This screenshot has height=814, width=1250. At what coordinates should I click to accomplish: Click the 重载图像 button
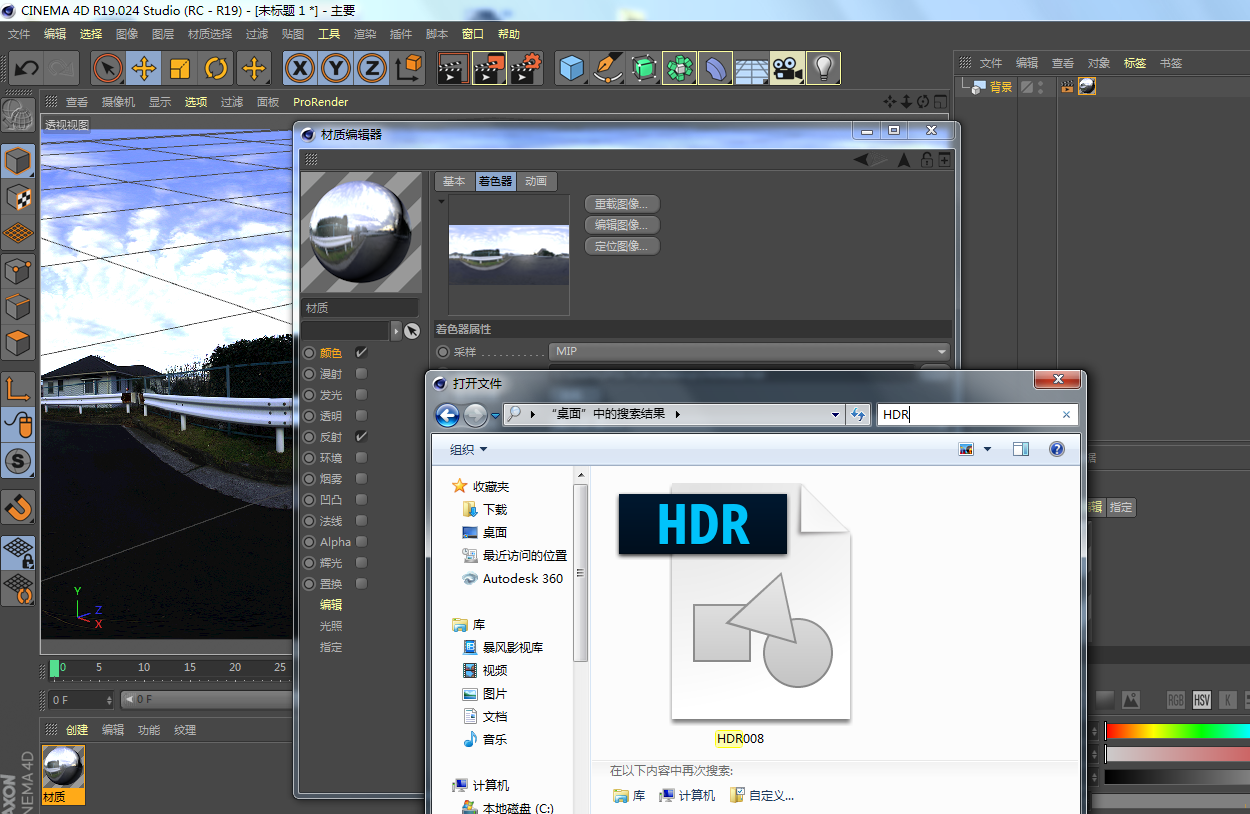[x=621, y=204]
